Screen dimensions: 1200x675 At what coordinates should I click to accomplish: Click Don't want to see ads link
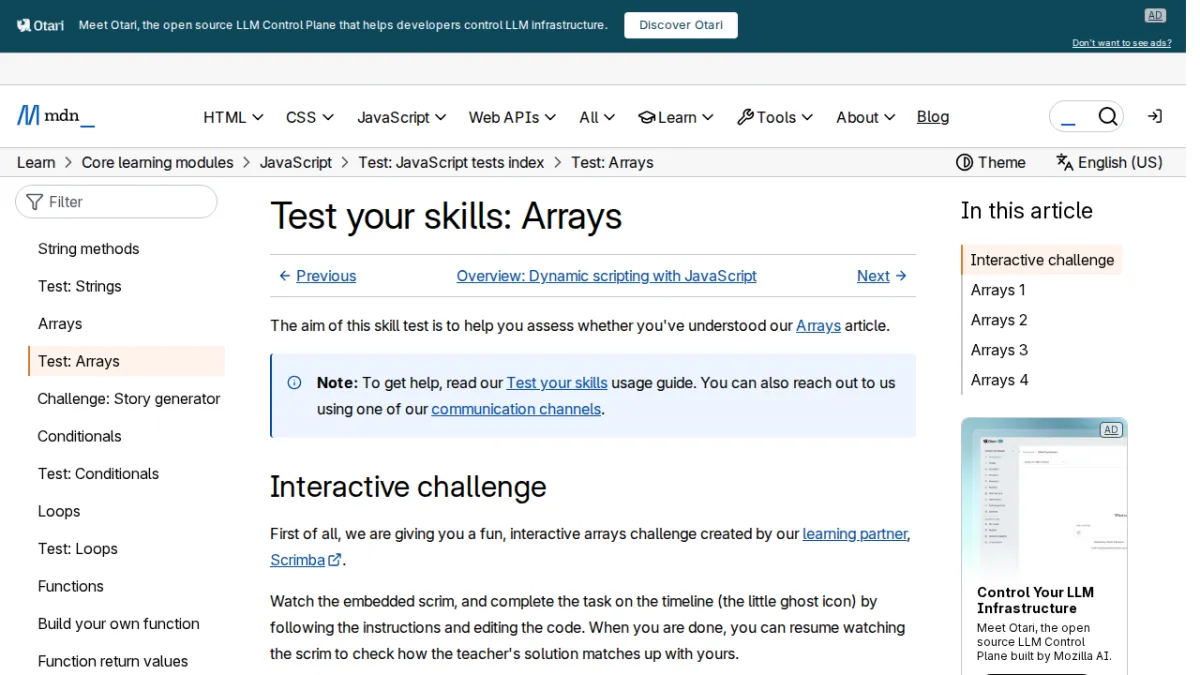(x=1122, y=43)
